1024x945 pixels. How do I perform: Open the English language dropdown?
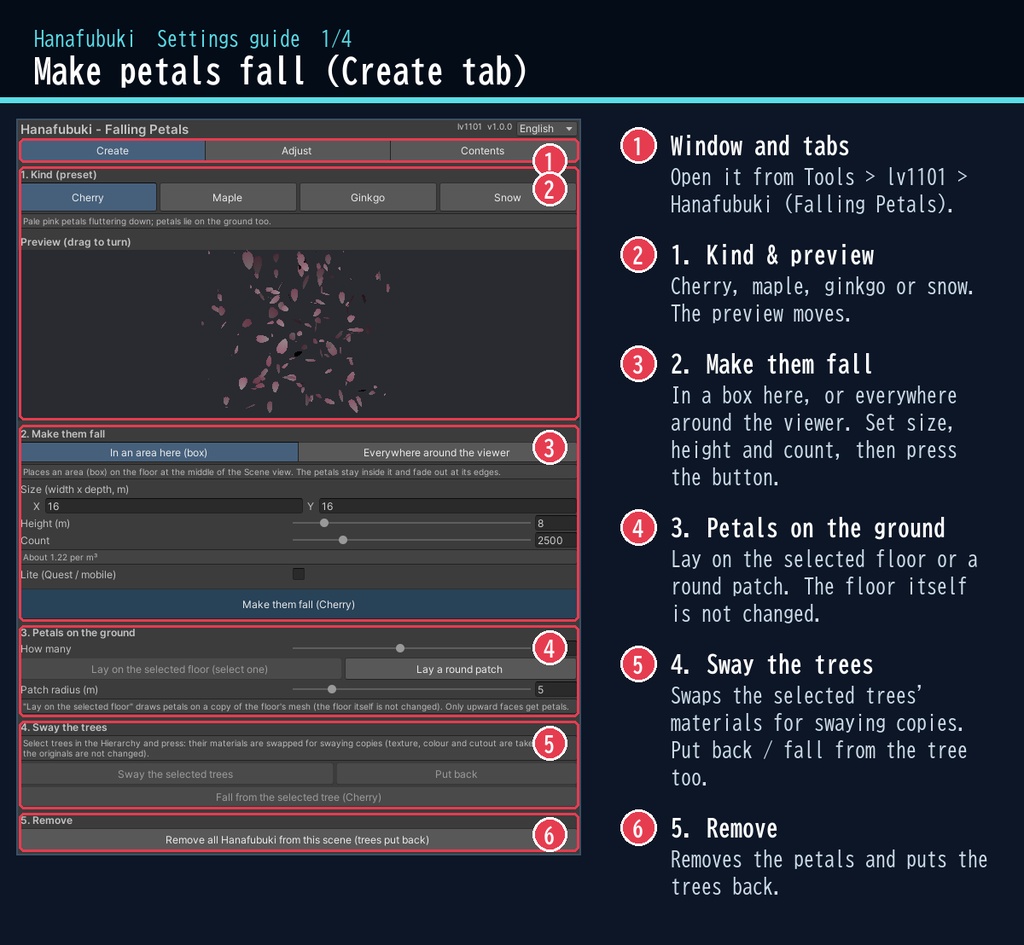coord(546,129)
